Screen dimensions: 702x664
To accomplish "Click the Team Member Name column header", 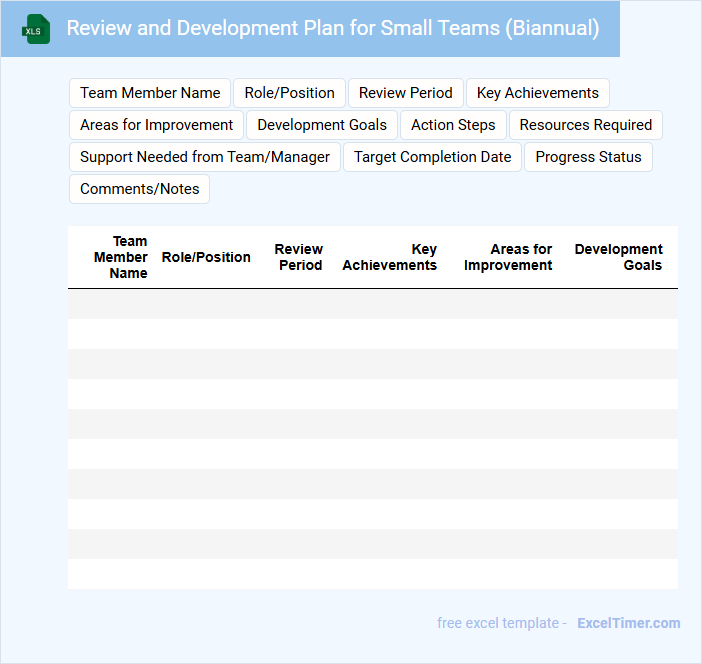I will point(121,257).
